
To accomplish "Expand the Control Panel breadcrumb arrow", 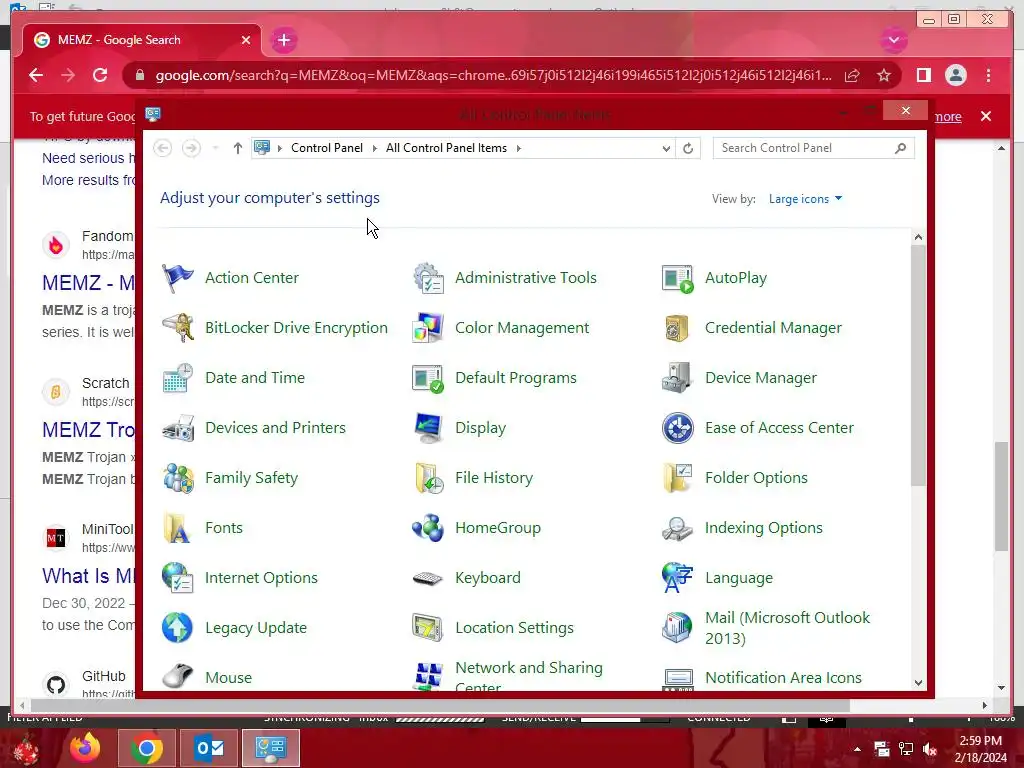I will coord(375,148).
